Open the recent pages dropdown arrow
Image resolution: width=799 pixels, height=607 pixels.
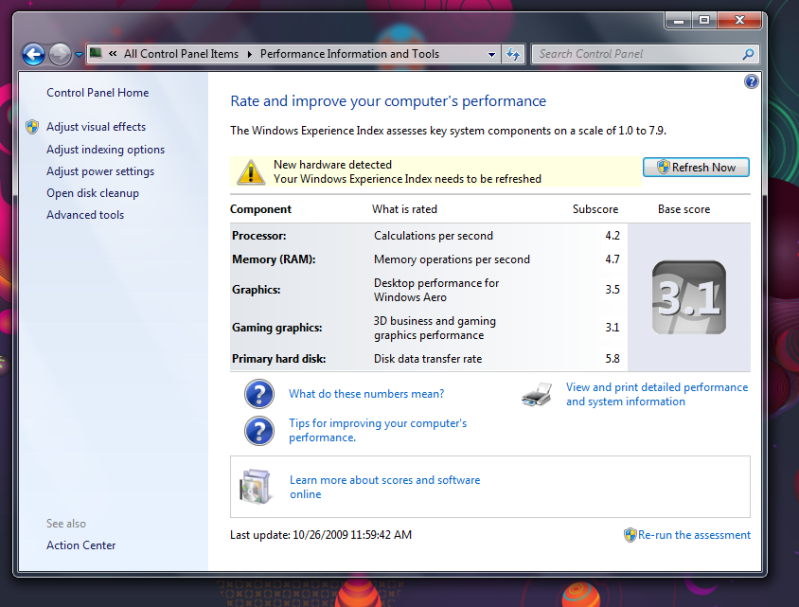[78, 54]
